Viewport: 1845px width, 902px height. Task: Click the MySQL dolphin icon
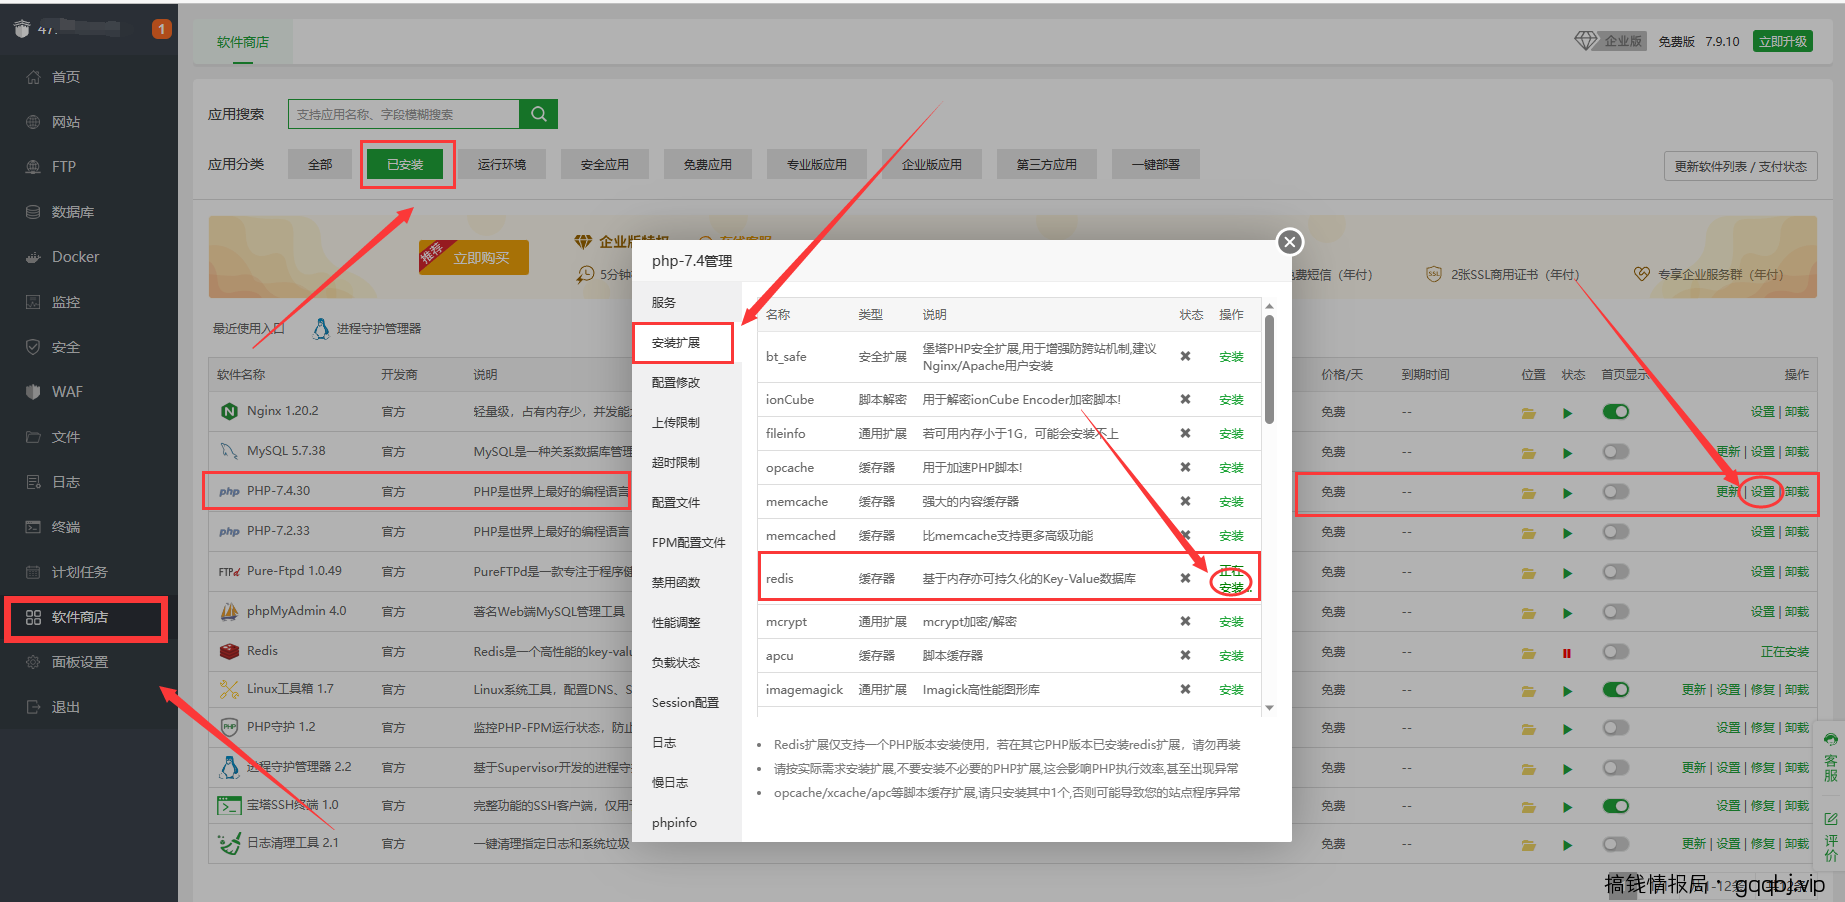(229, 450)
